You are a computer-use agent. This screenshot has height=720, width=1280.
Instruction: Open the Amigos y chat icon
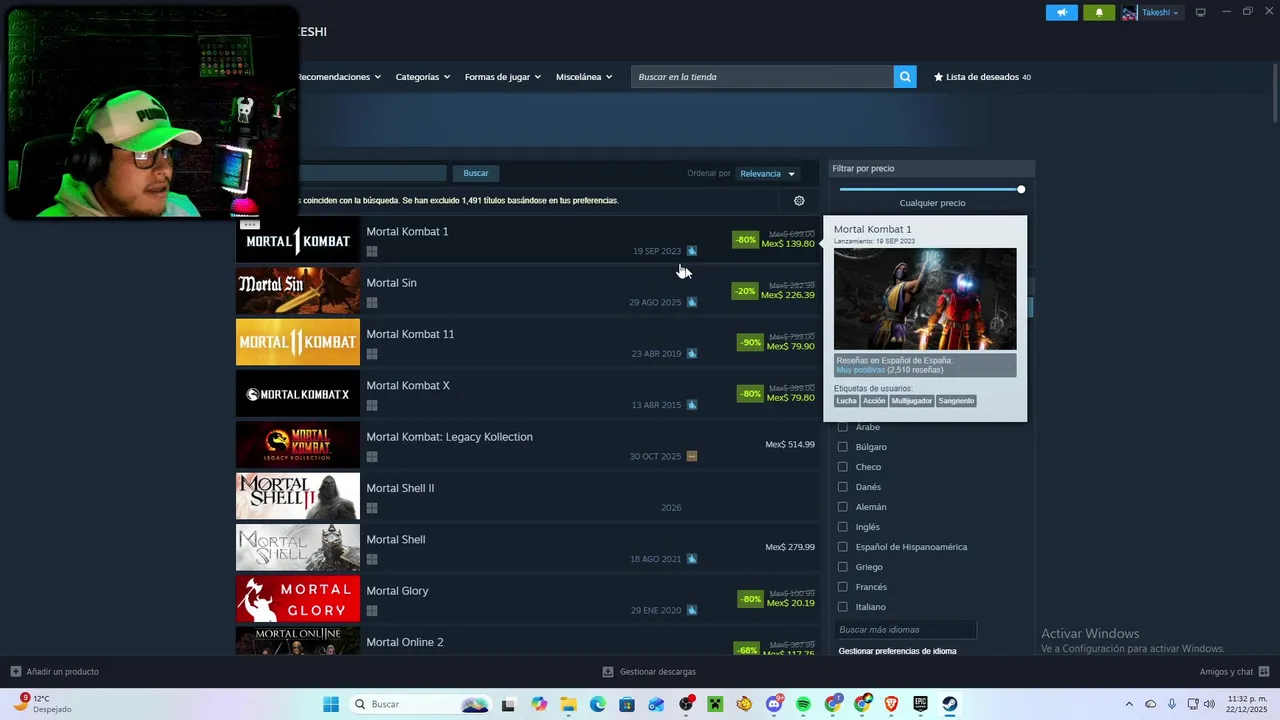tap(1264, 672)
